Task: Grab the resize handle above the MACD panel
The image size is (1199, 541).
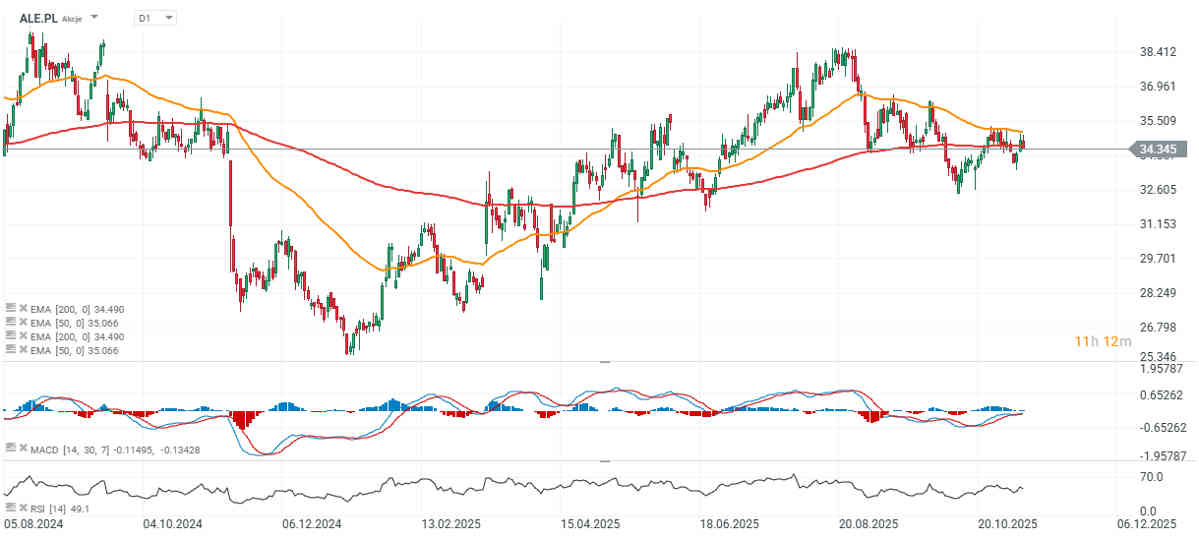Action: coord(603,361)
